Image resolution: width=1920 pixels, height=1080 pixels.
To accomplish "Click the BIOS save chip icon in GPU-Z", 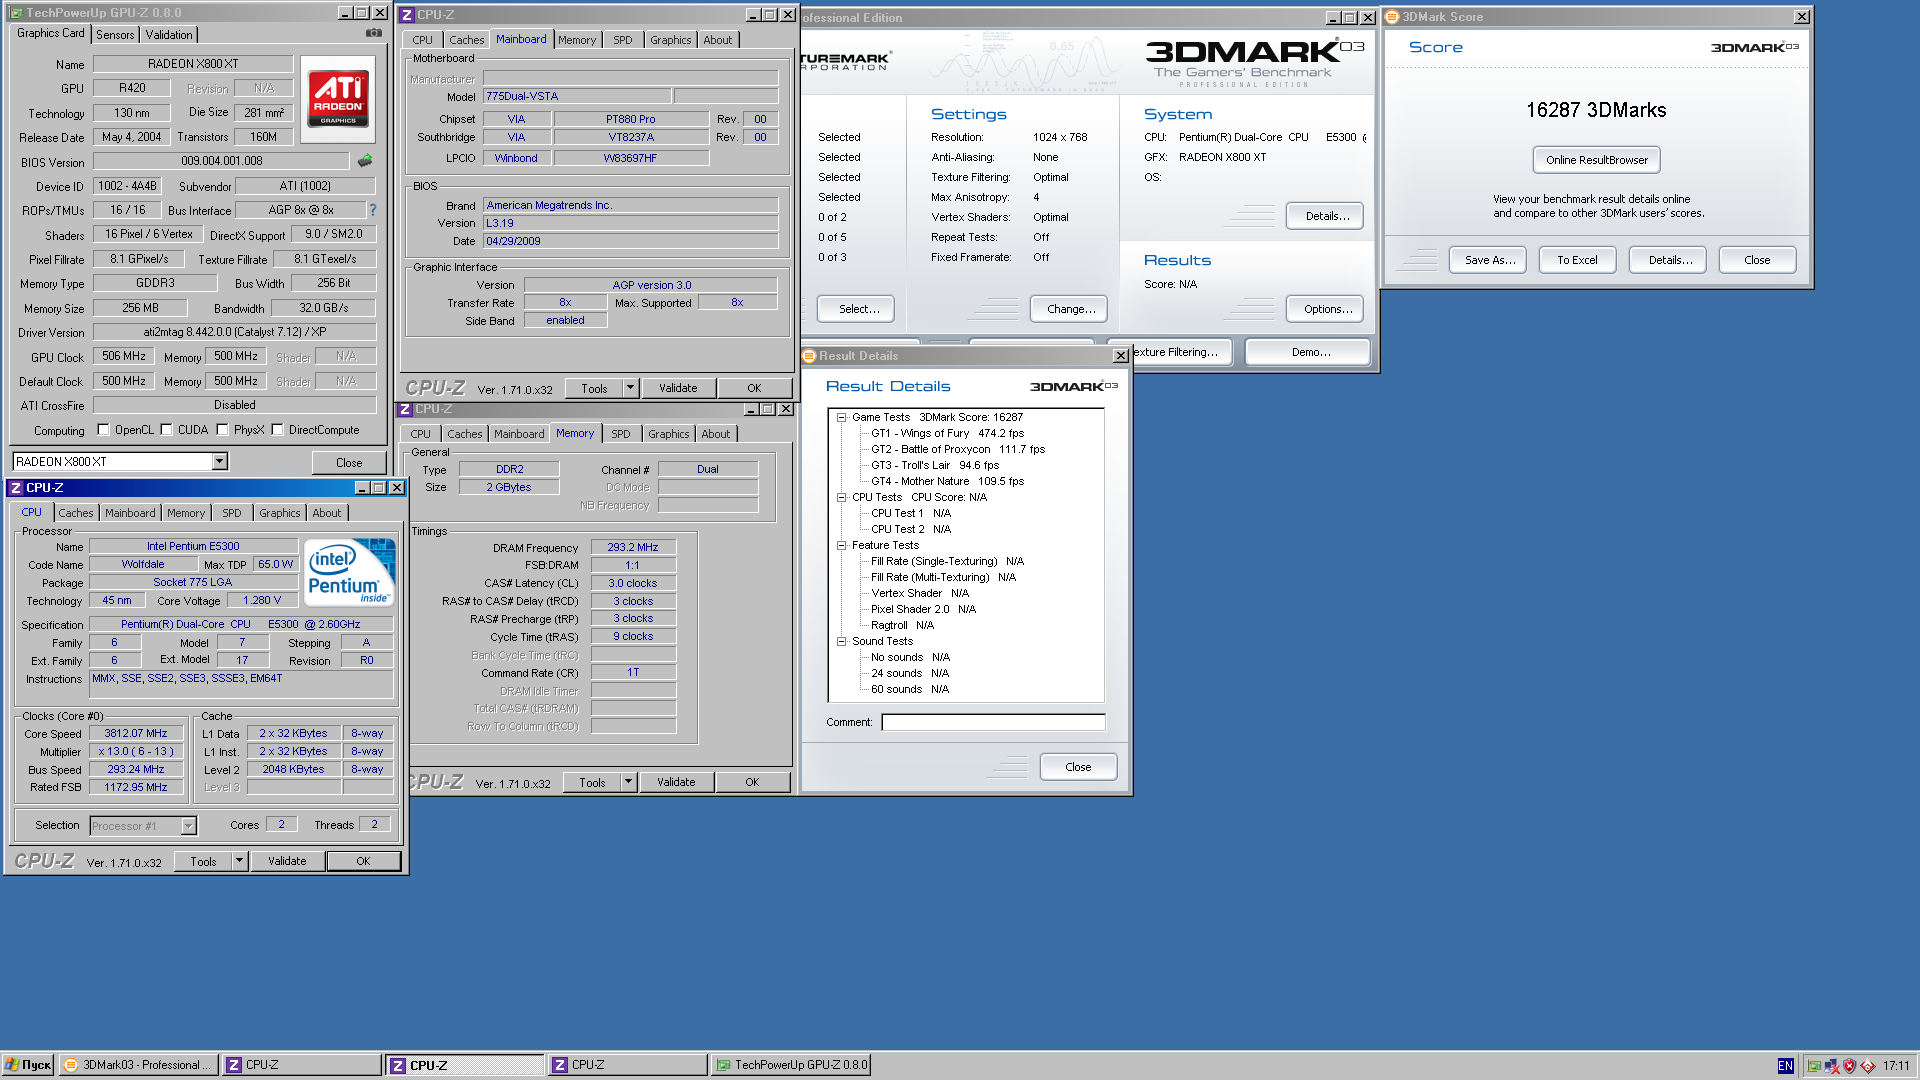I will (x=365, y=161).
